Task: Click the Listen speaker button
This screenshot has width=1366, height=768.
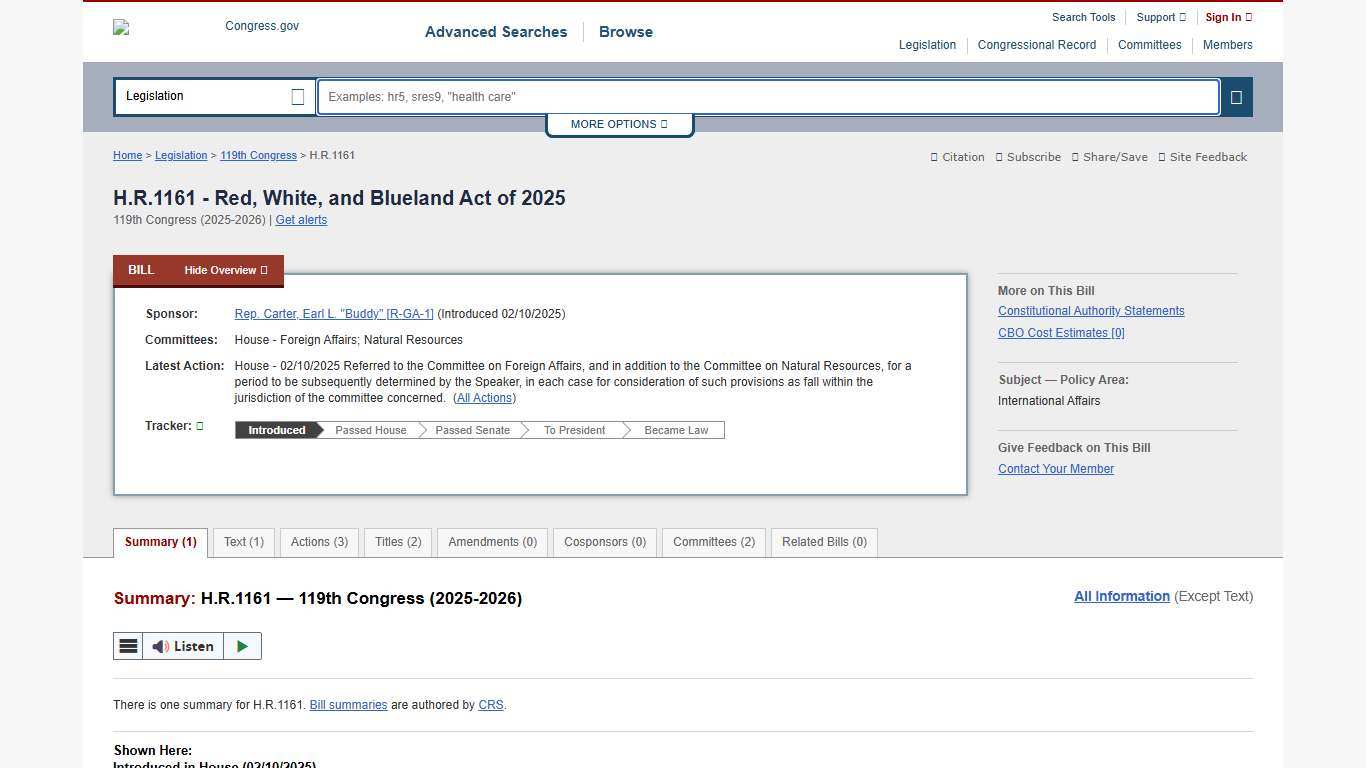Action: (185, 646)
